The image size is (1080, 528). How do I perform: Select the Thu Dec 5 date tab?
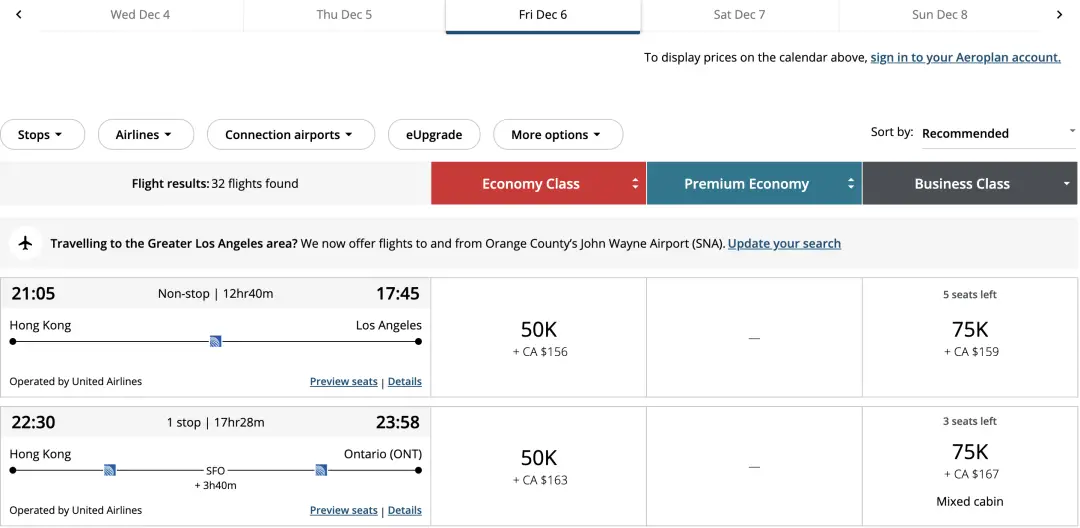[343, 15]
